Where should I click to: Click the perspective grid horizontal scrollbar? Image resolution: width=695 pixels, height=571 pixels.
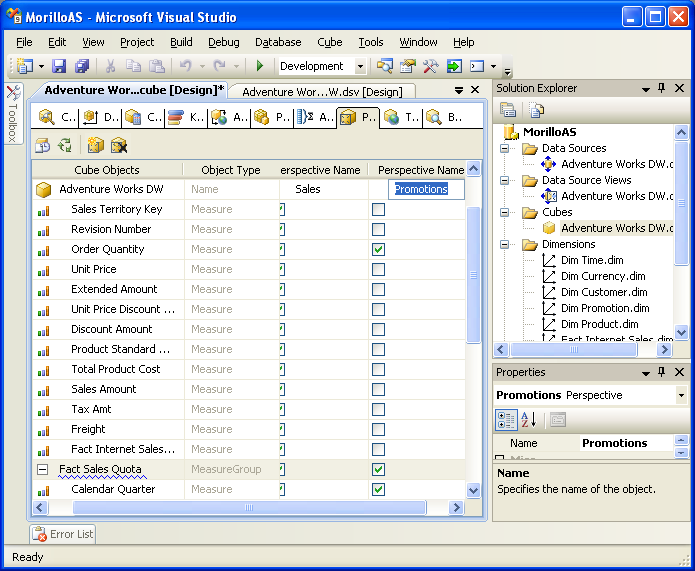pyautogui.click(x=249, y=507)
